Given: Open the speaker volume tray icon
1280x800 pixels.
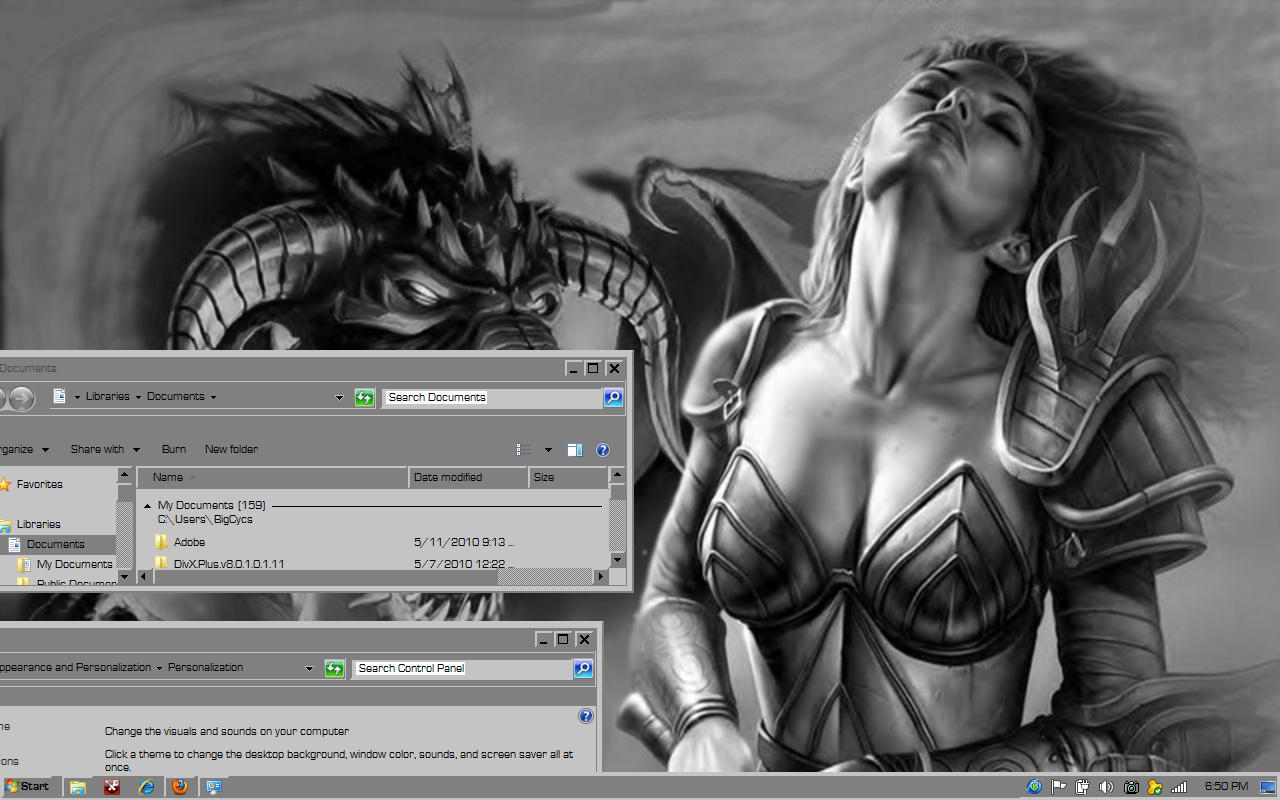Looking at the screenshot, I should [1106, 787].
